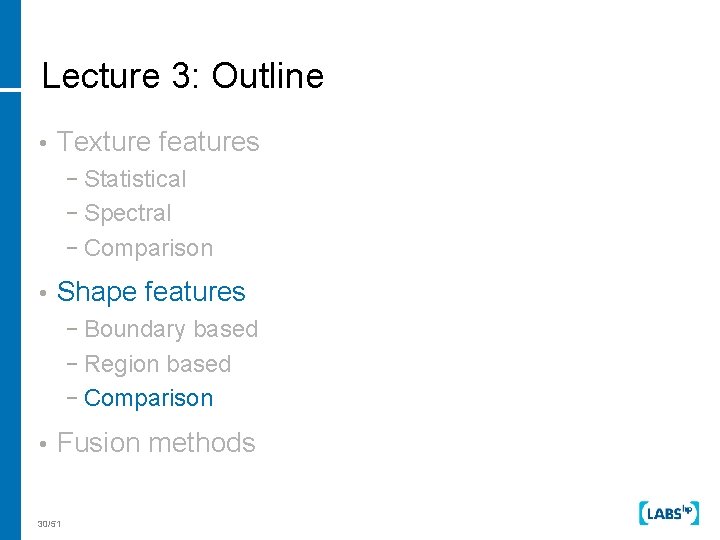This screenshot has width=720, height=540.
Task: Click the dash marker before Spectral
Action: pyautogui.click(x=76, y=214)
